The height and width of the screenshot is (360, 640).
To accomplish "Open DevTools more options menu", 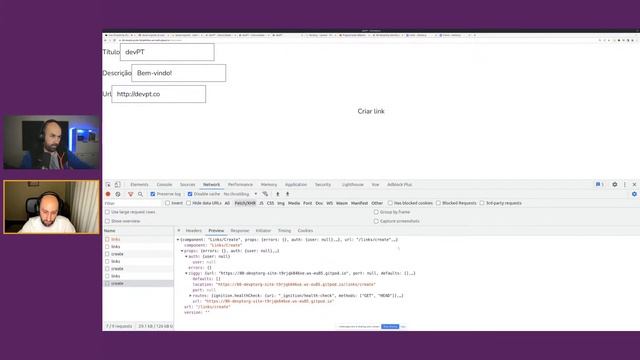I will point(625,184).
